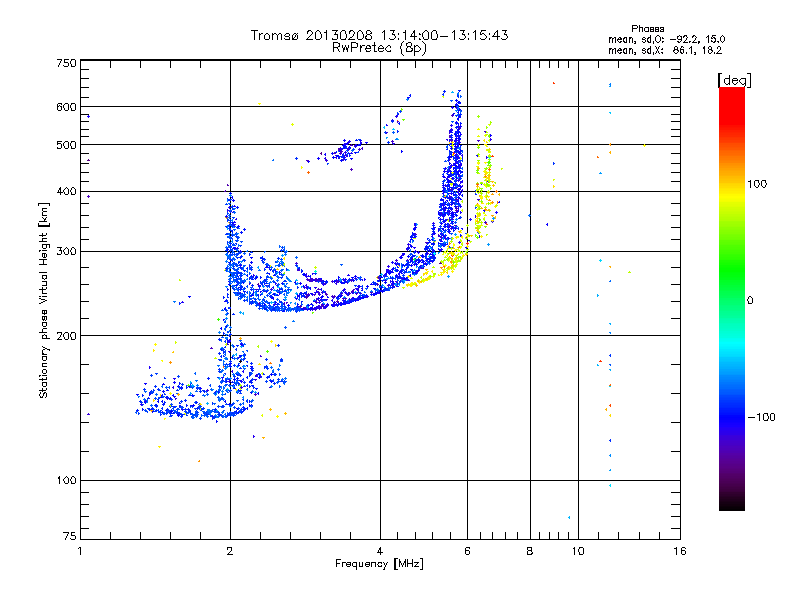Click the y-axis tick label '600'

pyautogui.click(x=67, y=107)
